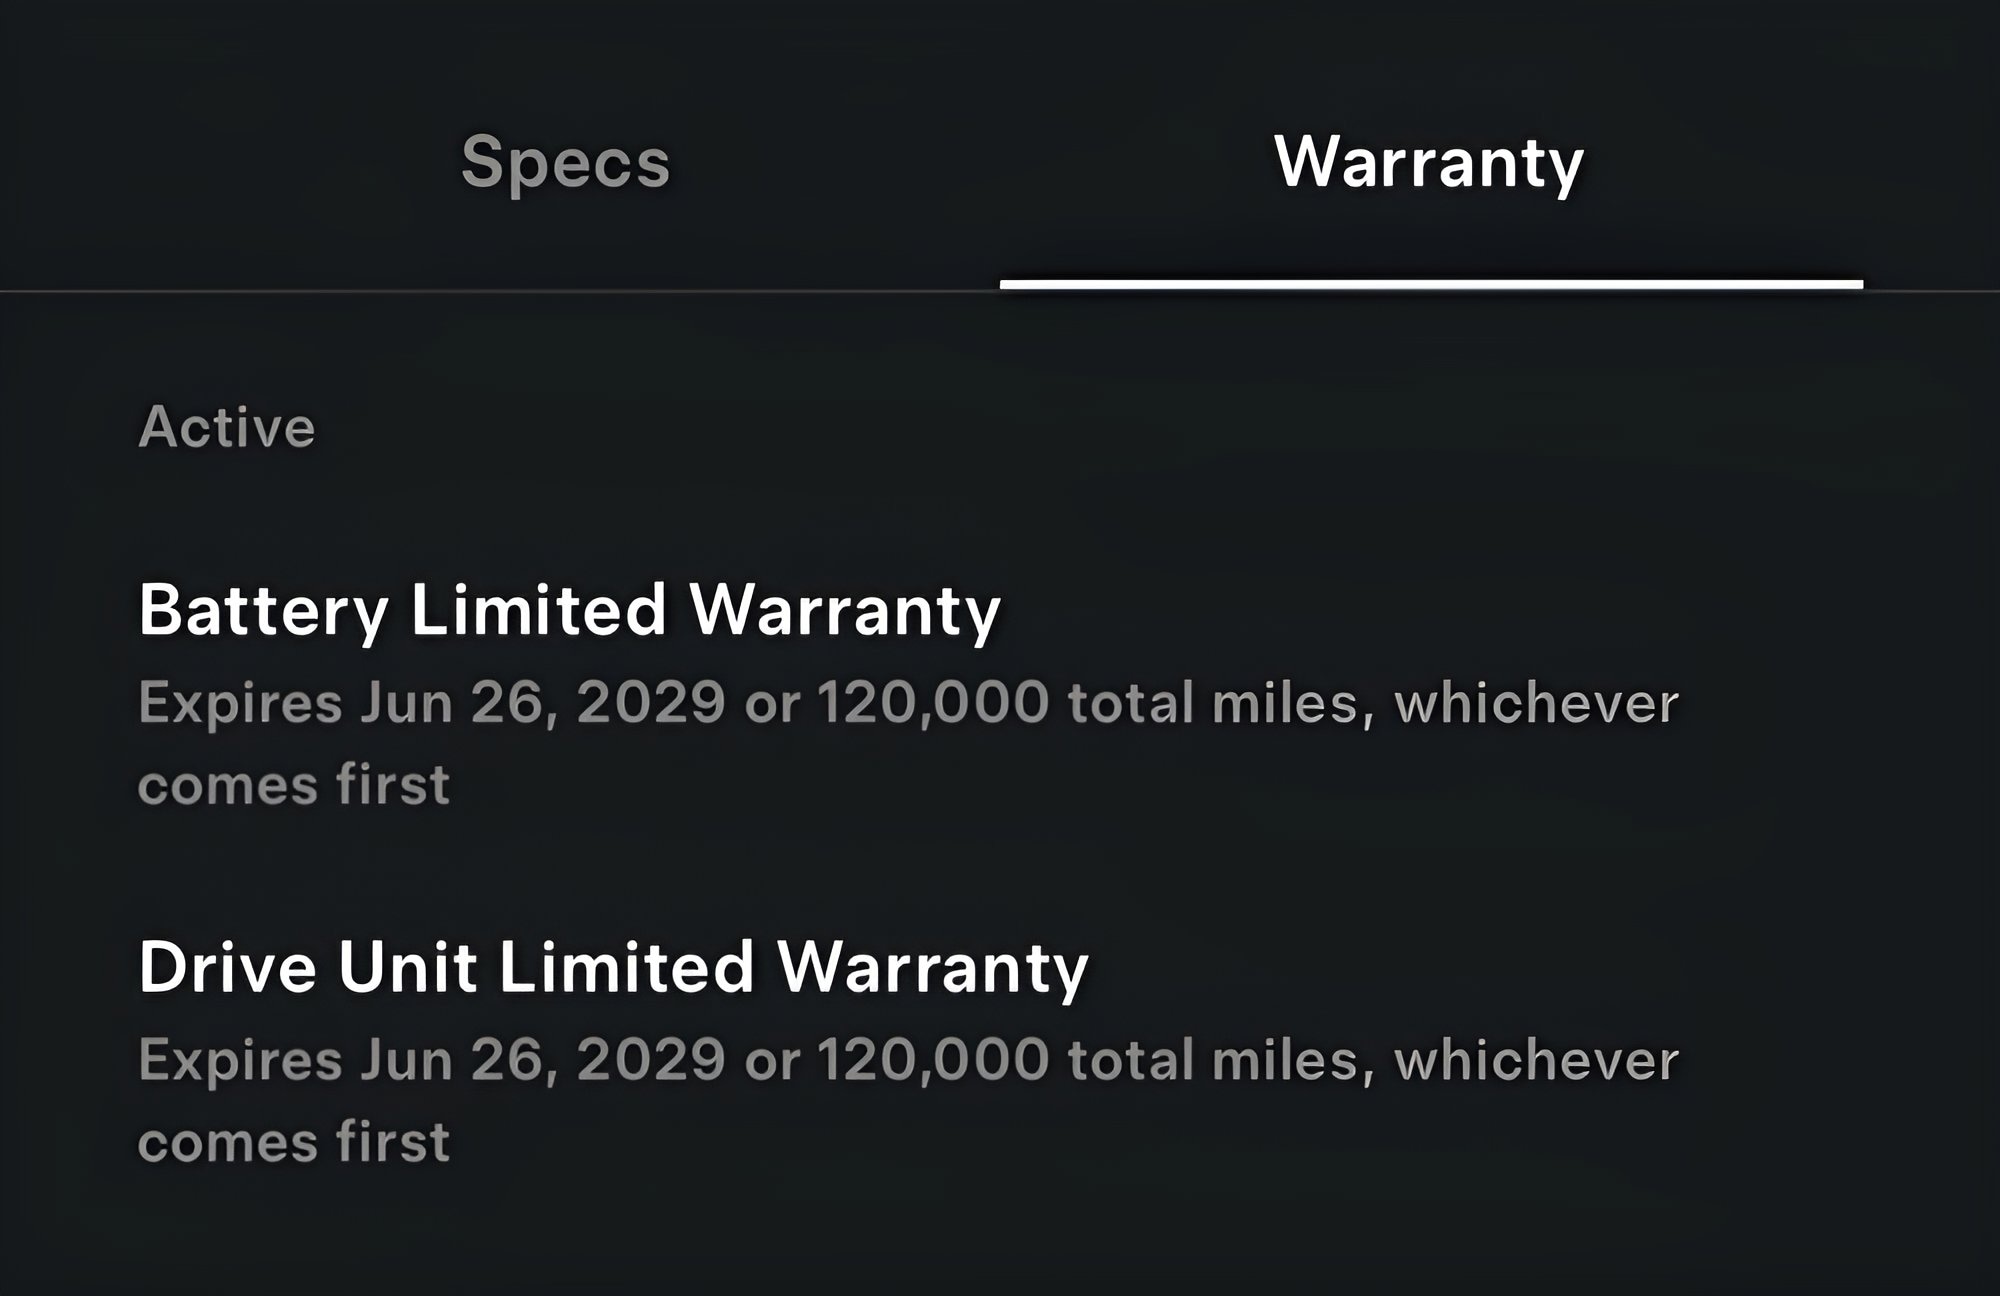The image size is (2000, 1296).
Task: Click 120,000 in the drive unit warranty text
Action: click(x=933, y=1060)
